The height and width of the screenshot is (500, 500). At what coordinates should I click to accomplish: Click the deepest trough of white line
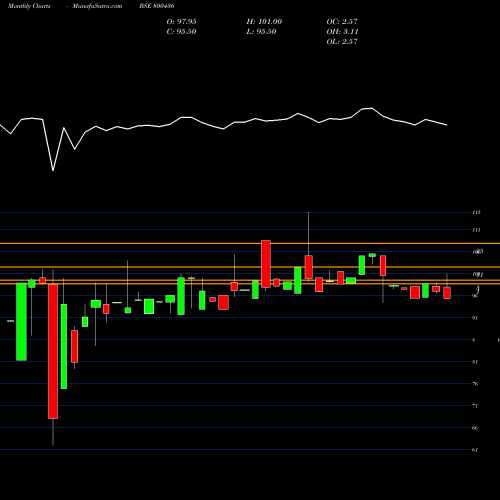tap(53, 170)
